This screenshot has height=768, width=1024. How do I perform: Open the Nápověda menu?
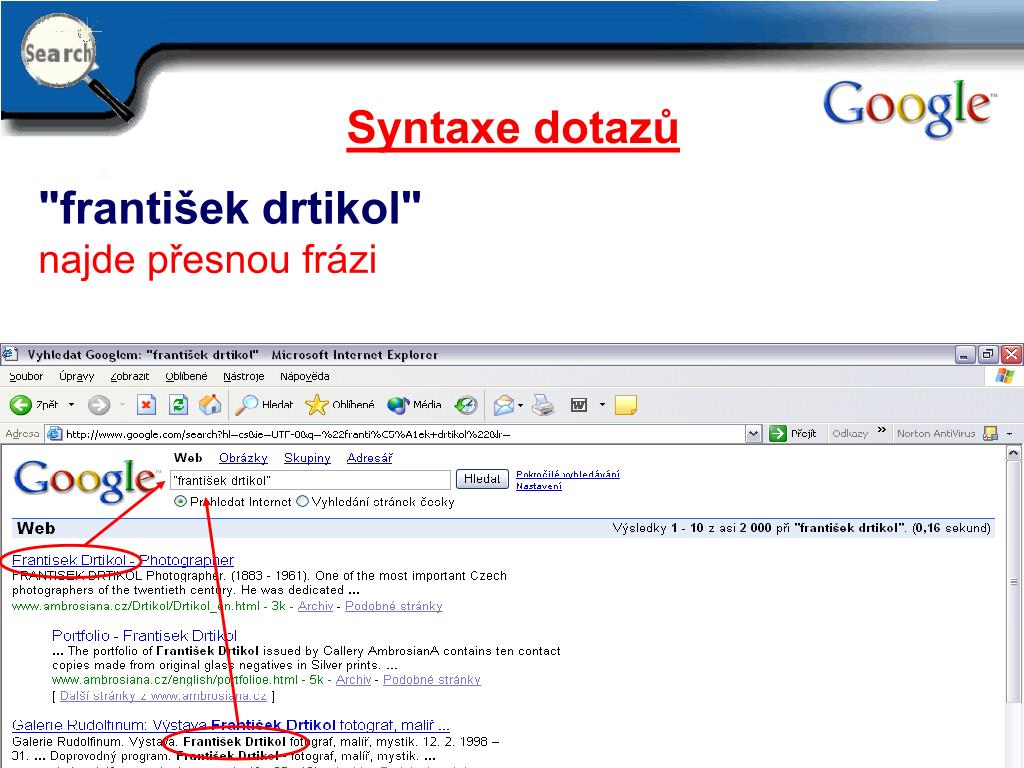pos(304,377)
